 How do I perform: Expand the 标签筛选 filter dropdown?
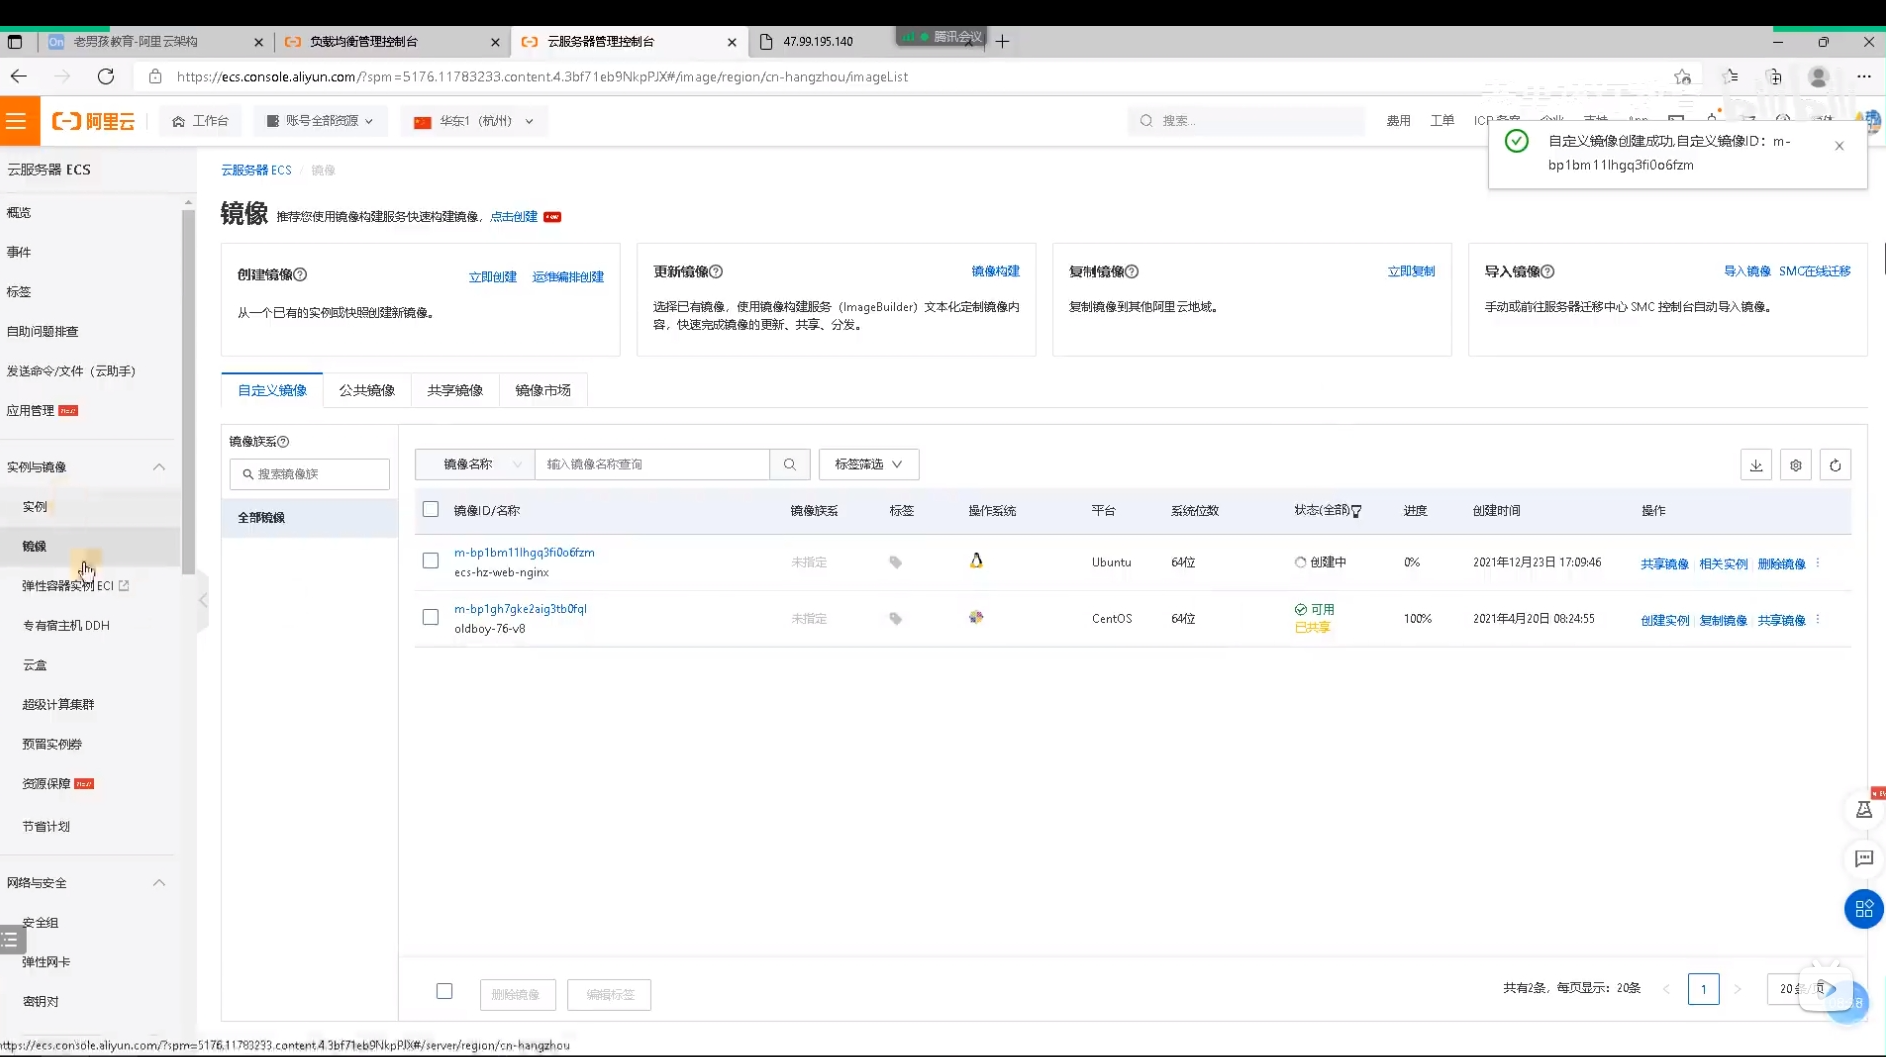pos(868,464)
